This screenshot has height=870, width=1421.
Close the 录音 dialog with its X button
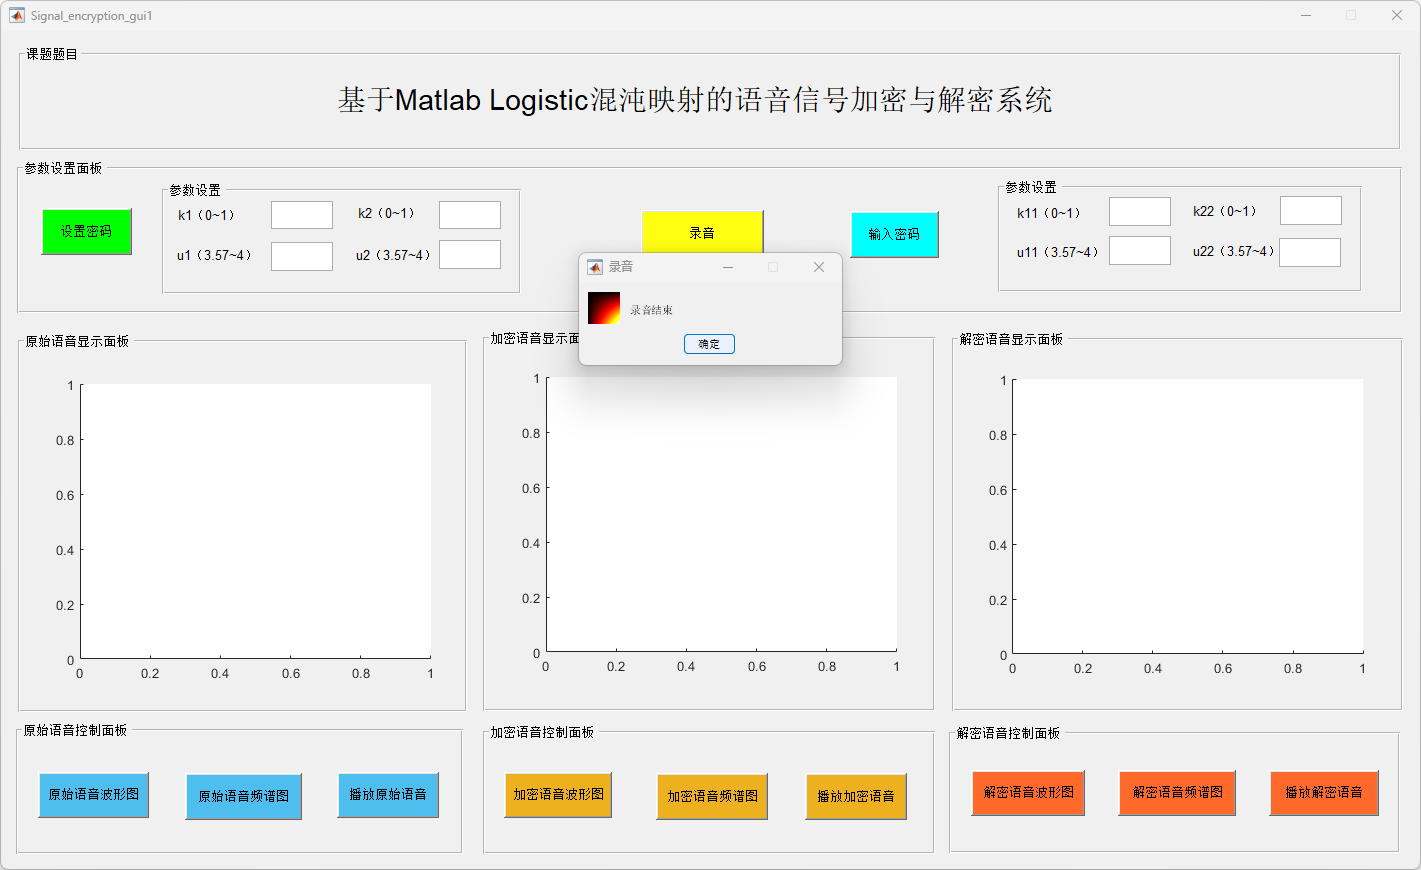coord(819,267)
